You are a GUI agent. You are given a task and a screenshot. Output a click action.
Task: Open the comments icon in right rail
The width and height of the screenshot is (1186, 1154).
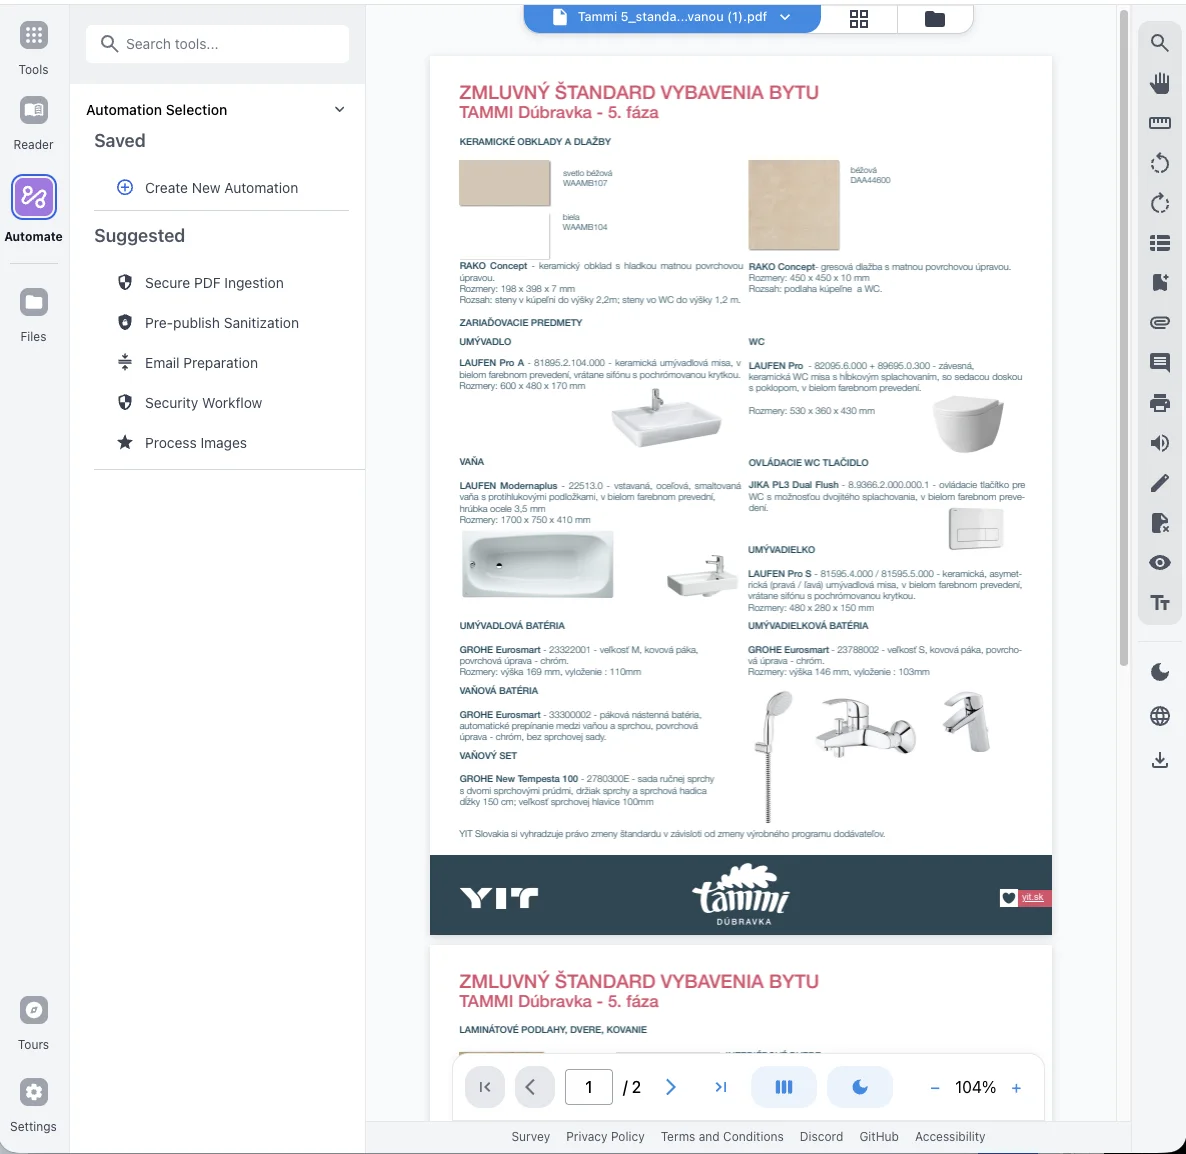(1159, 362)
